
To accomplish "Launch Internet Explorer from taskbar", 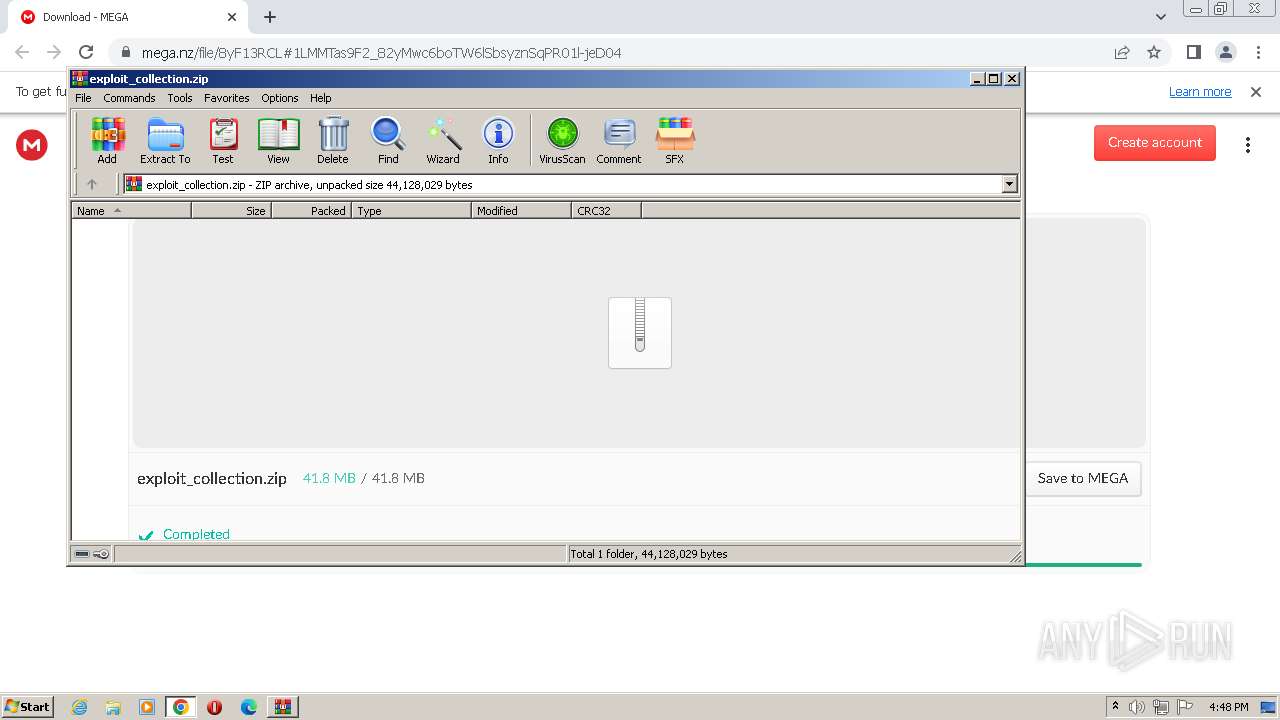I will point(79,707).
